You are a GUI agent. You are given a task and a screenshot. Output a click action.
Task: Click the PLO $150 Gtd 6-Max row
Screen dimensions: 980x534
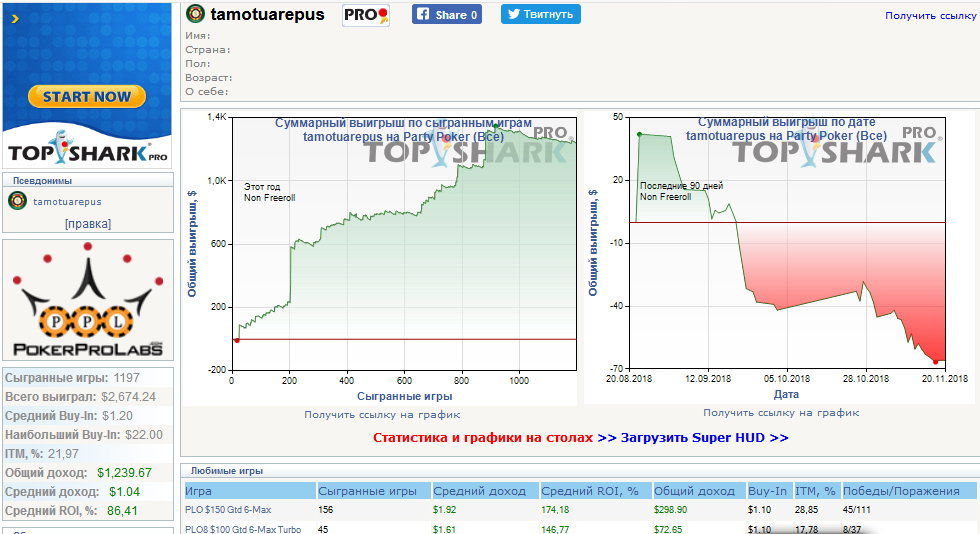coord(580,510)
